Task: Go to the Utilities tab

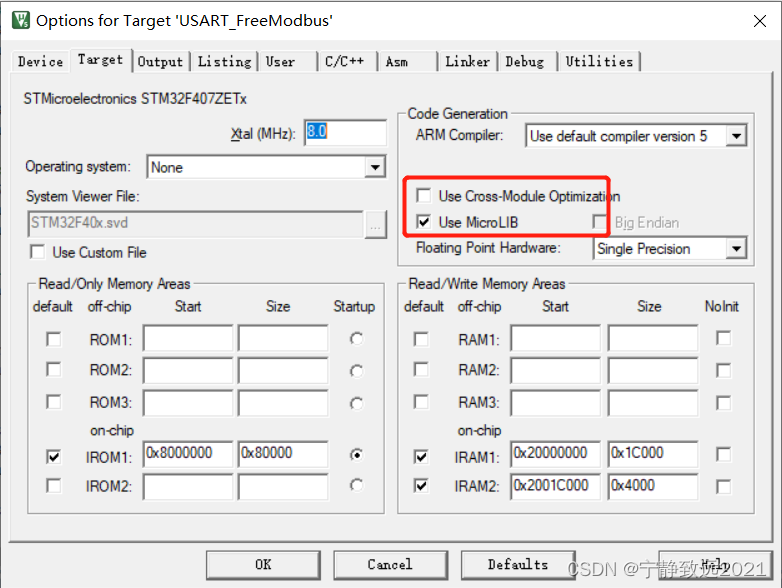Action: [599, 62]
